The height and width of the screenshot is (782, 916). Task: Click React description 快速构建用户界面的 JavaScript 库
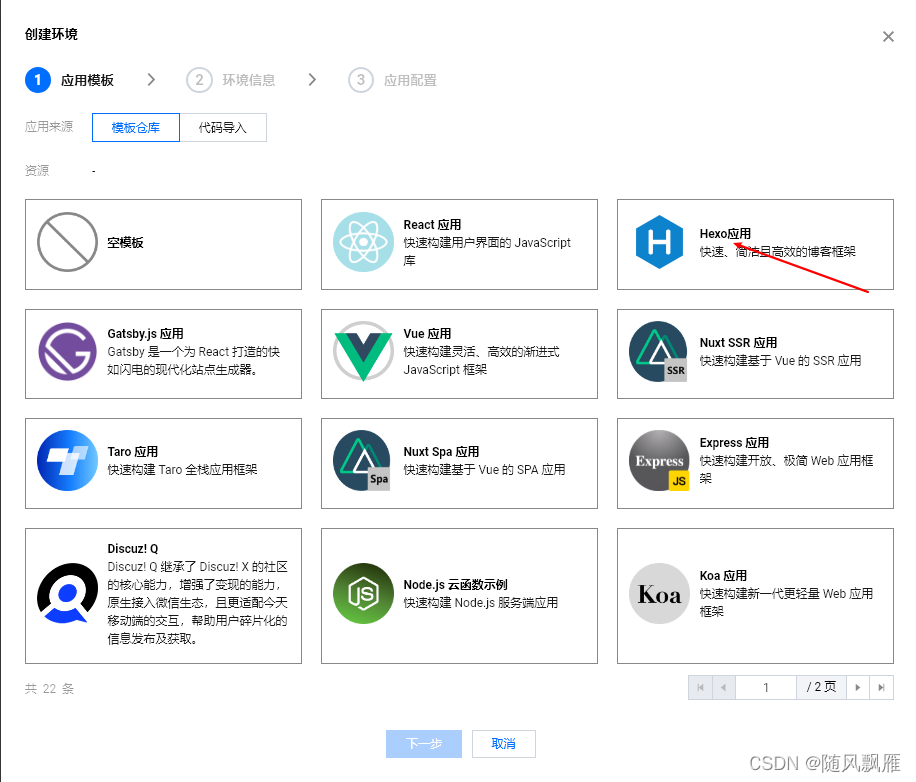pos(487,251)
